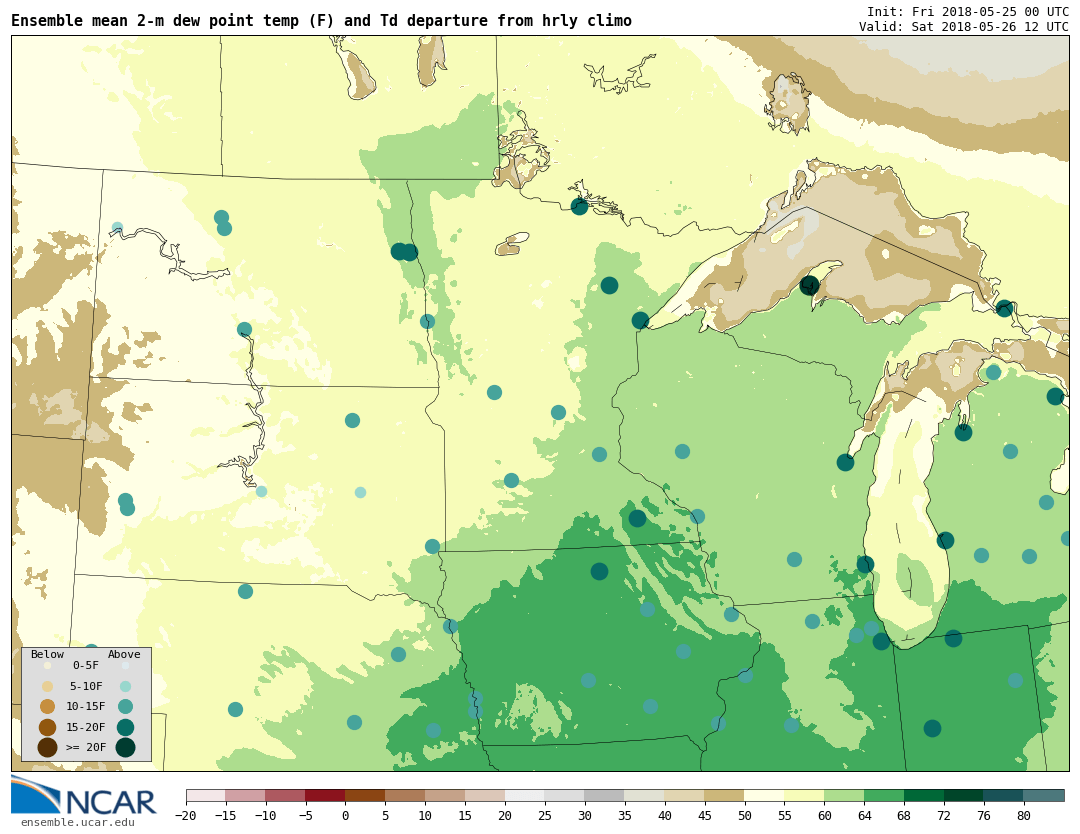Click the Init Fri 2018-05-25 00 UTC text

[968, 12]
